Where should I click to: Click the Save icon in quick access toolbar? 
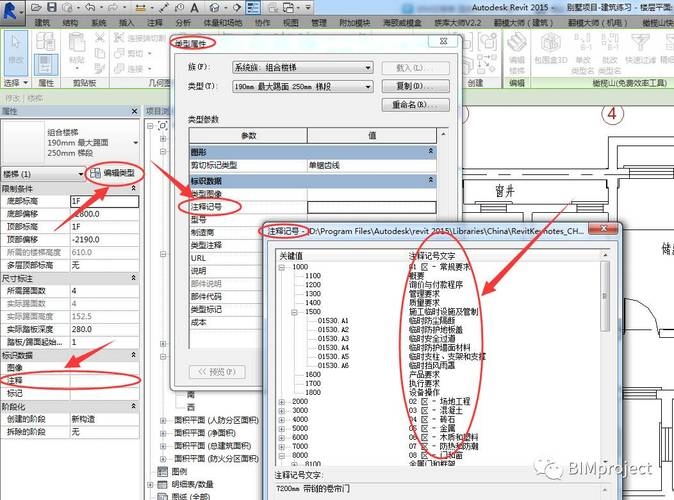[52, 7]
